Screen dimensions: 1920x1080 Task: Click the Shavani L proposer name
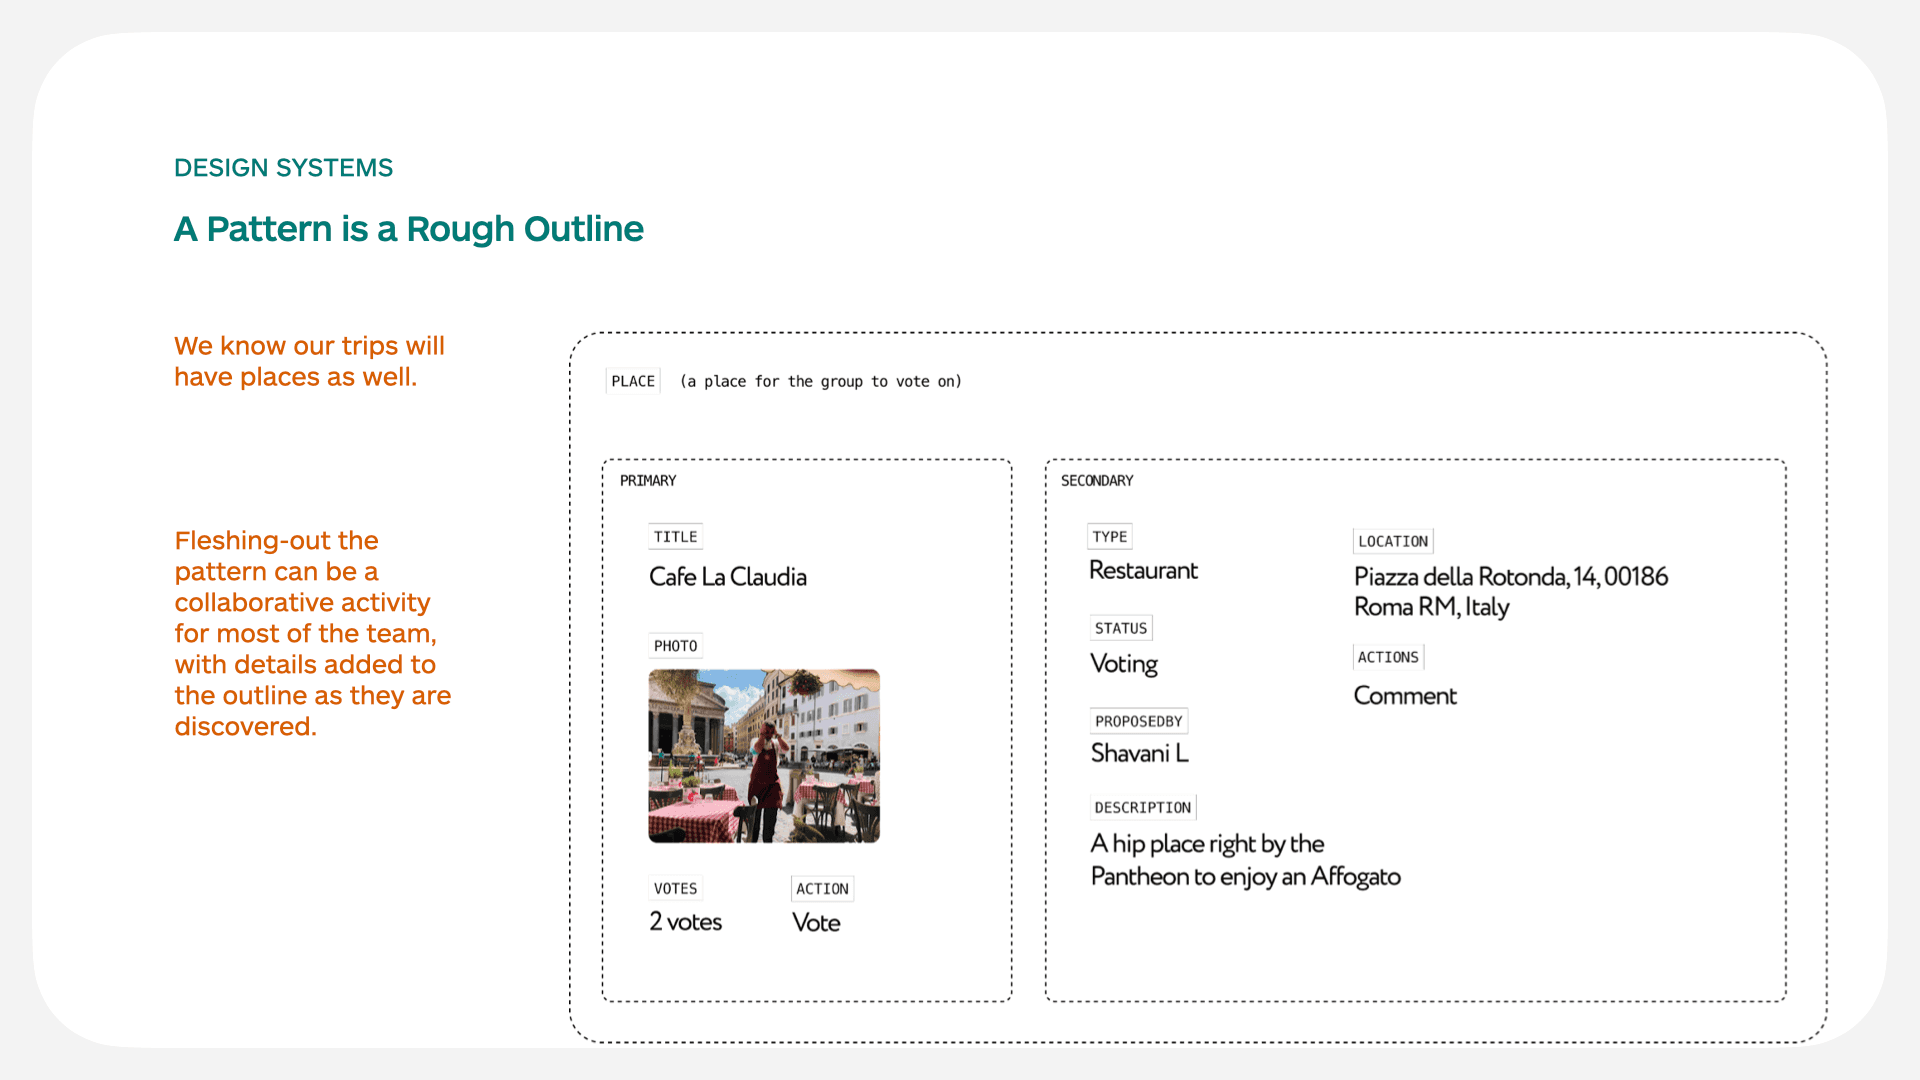click(x=1139, y=753)
